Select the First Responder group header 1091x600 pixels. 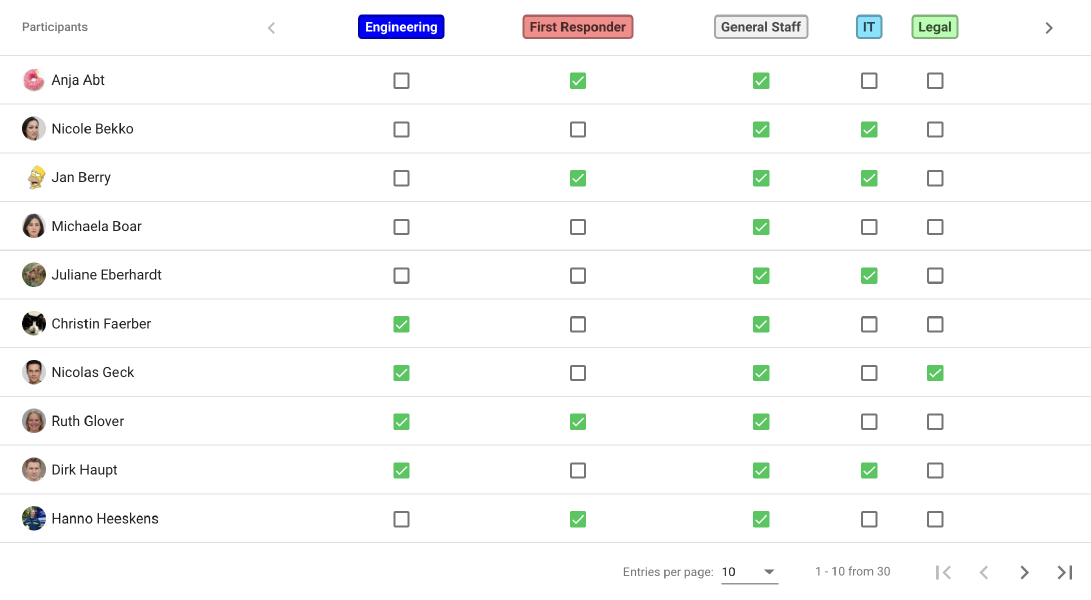[577, 26]
